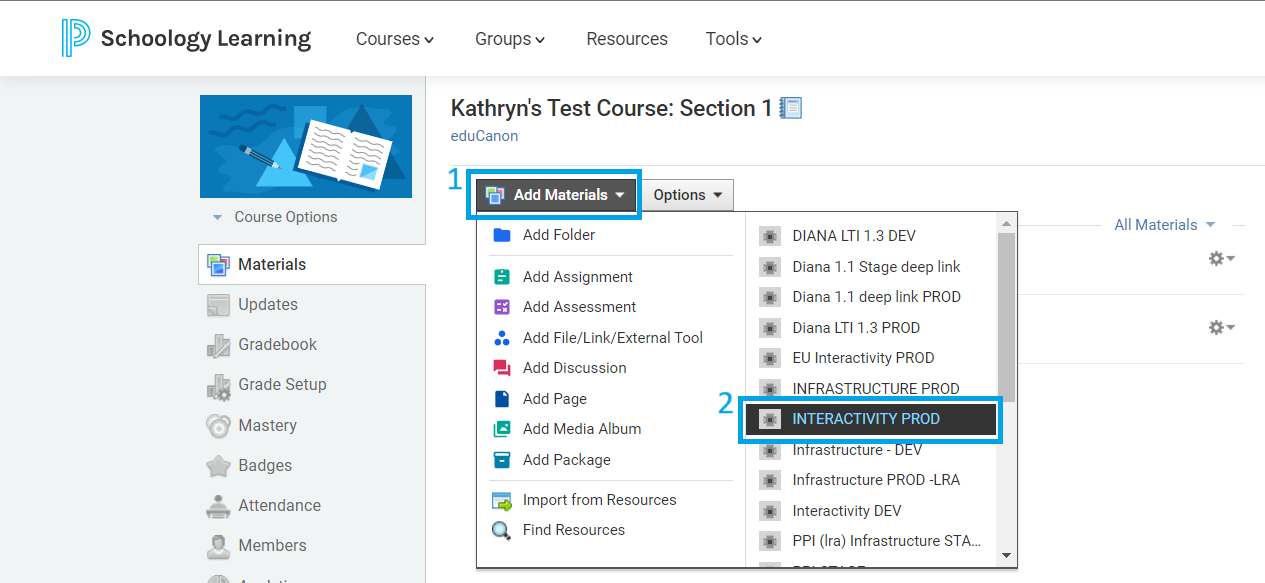
Task: Open the All Materials filter
Action: [x=1165, y=225]
